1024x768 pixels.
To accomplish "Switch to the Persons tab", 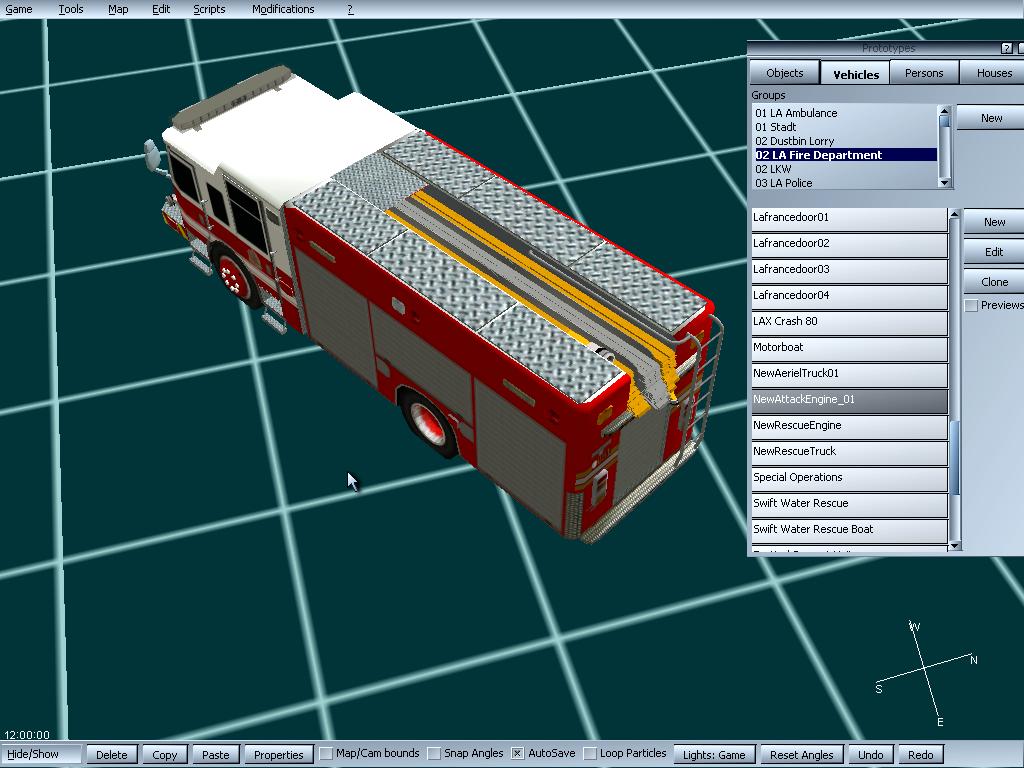I will tap(923, 73).
